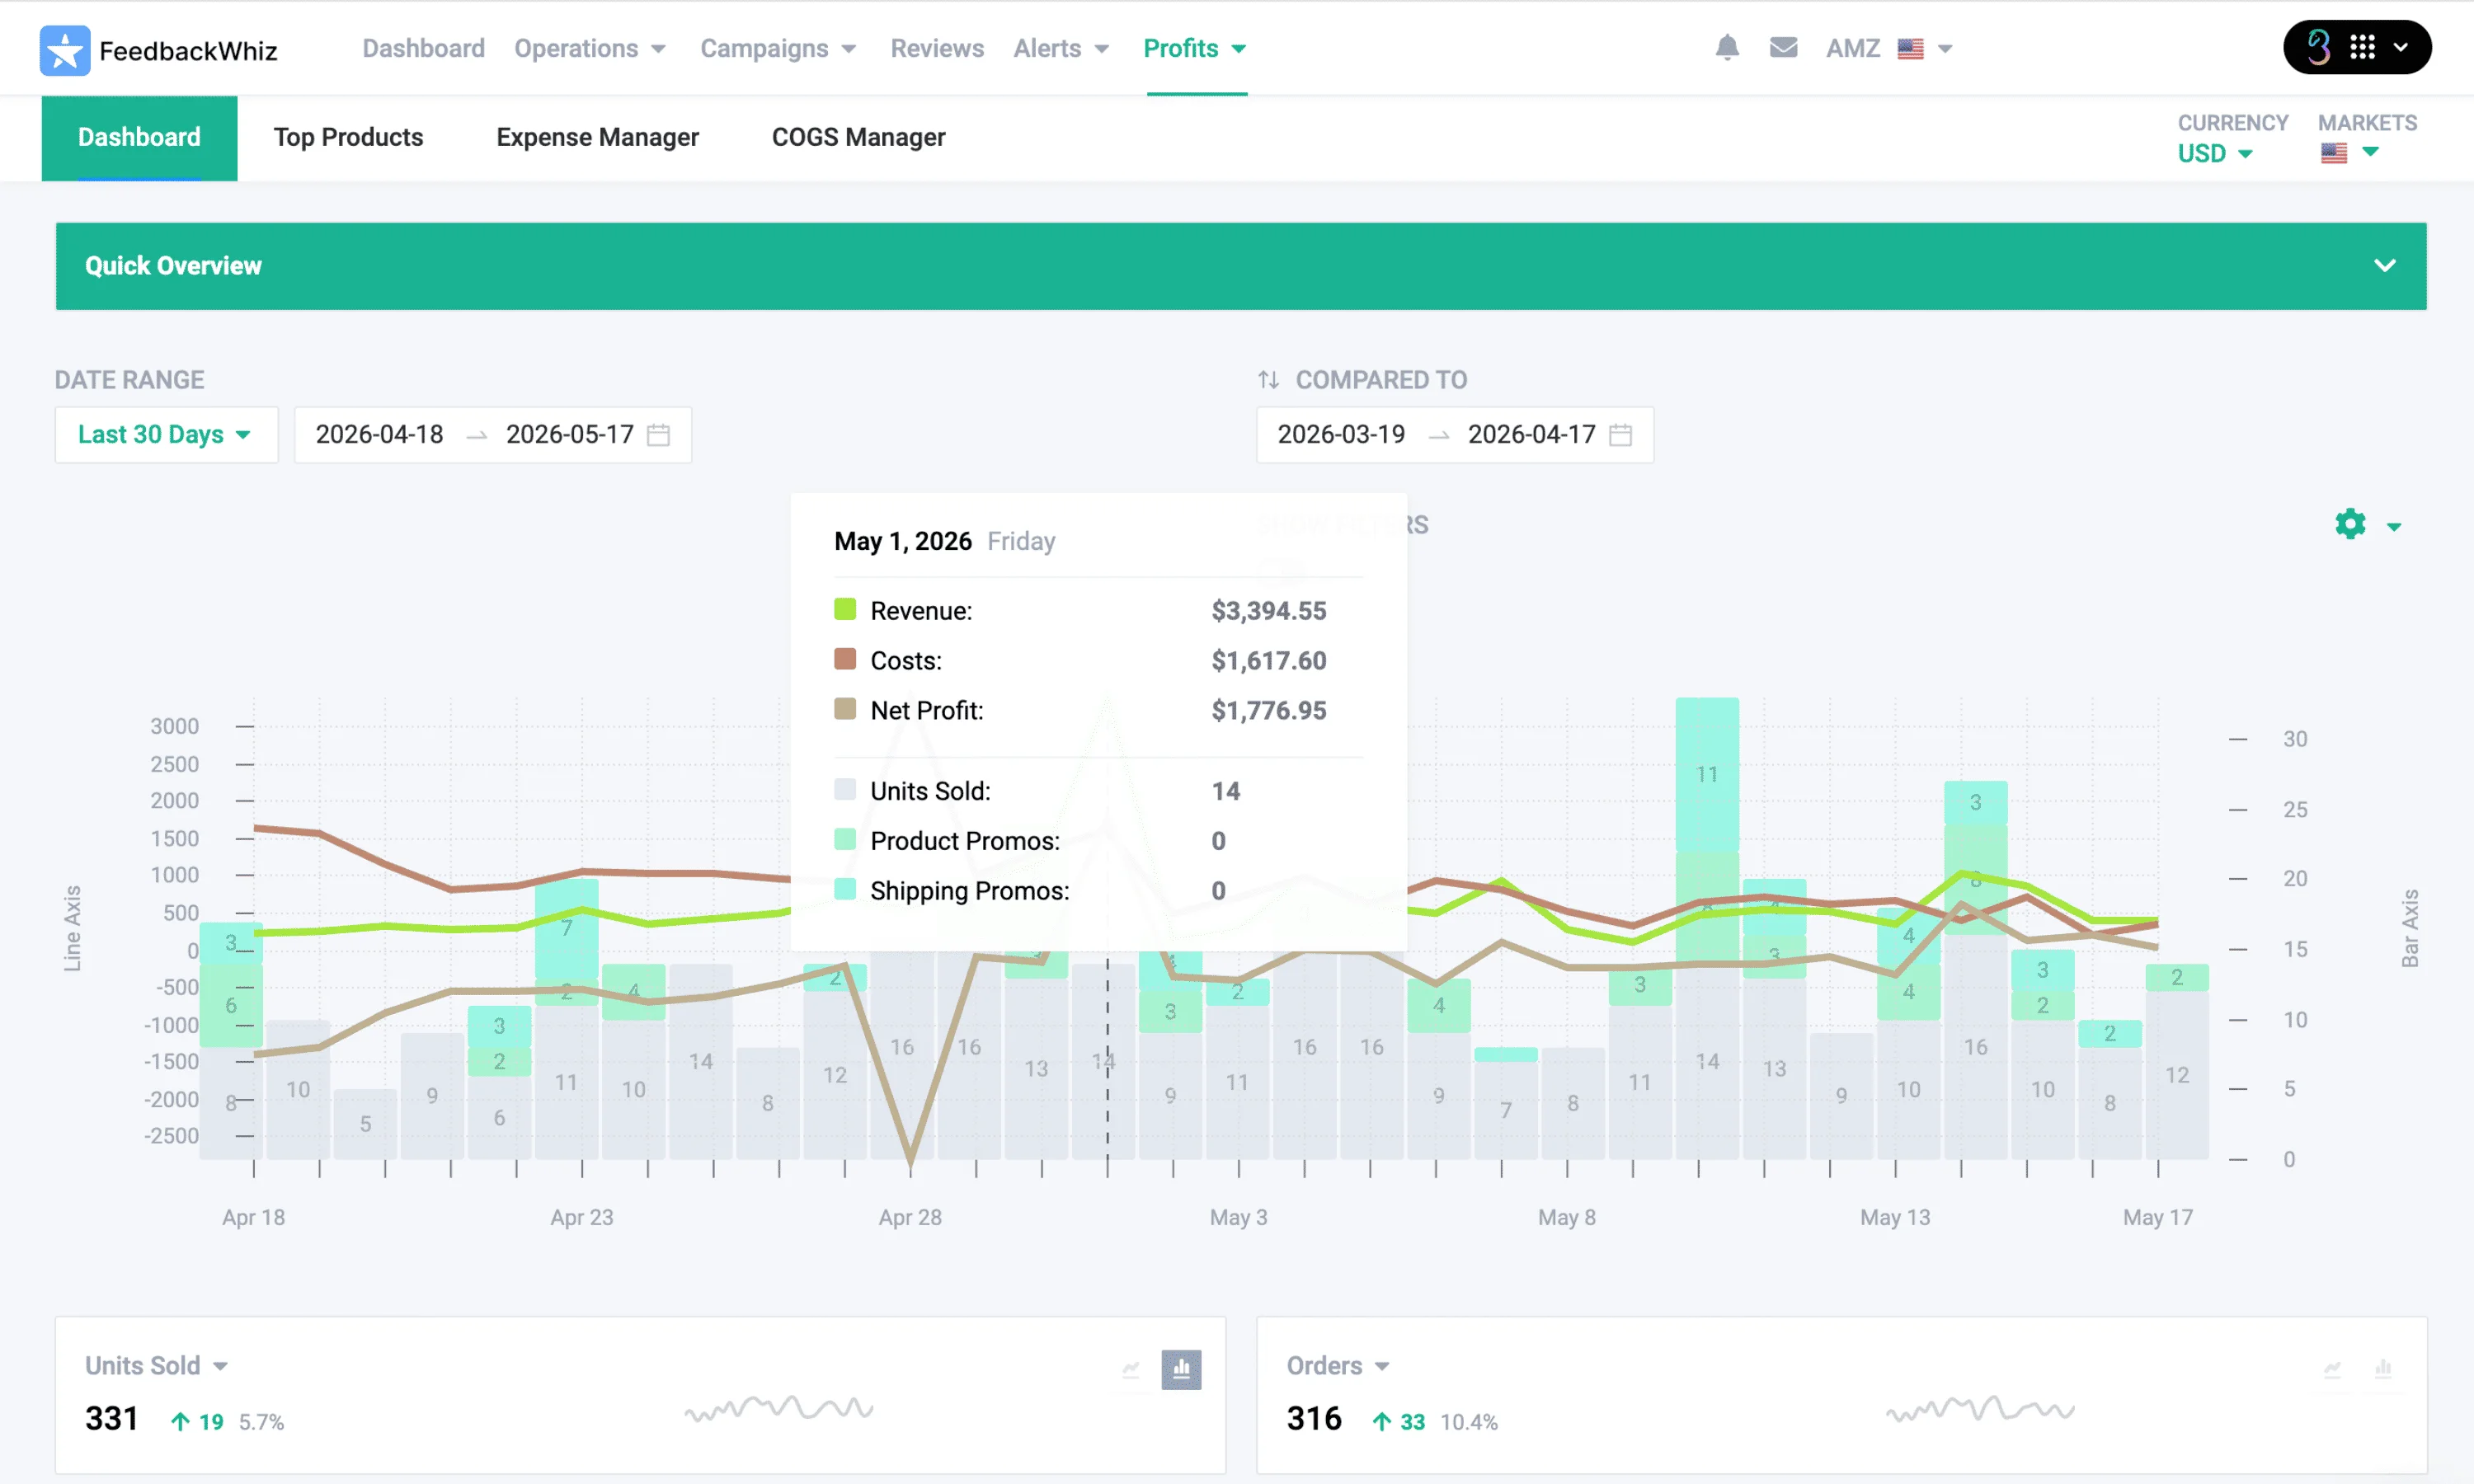Viewport: 2474px width, 1484px height.
Task: Click calendar icon in Compared To picker
Action: pos(1620,435)
